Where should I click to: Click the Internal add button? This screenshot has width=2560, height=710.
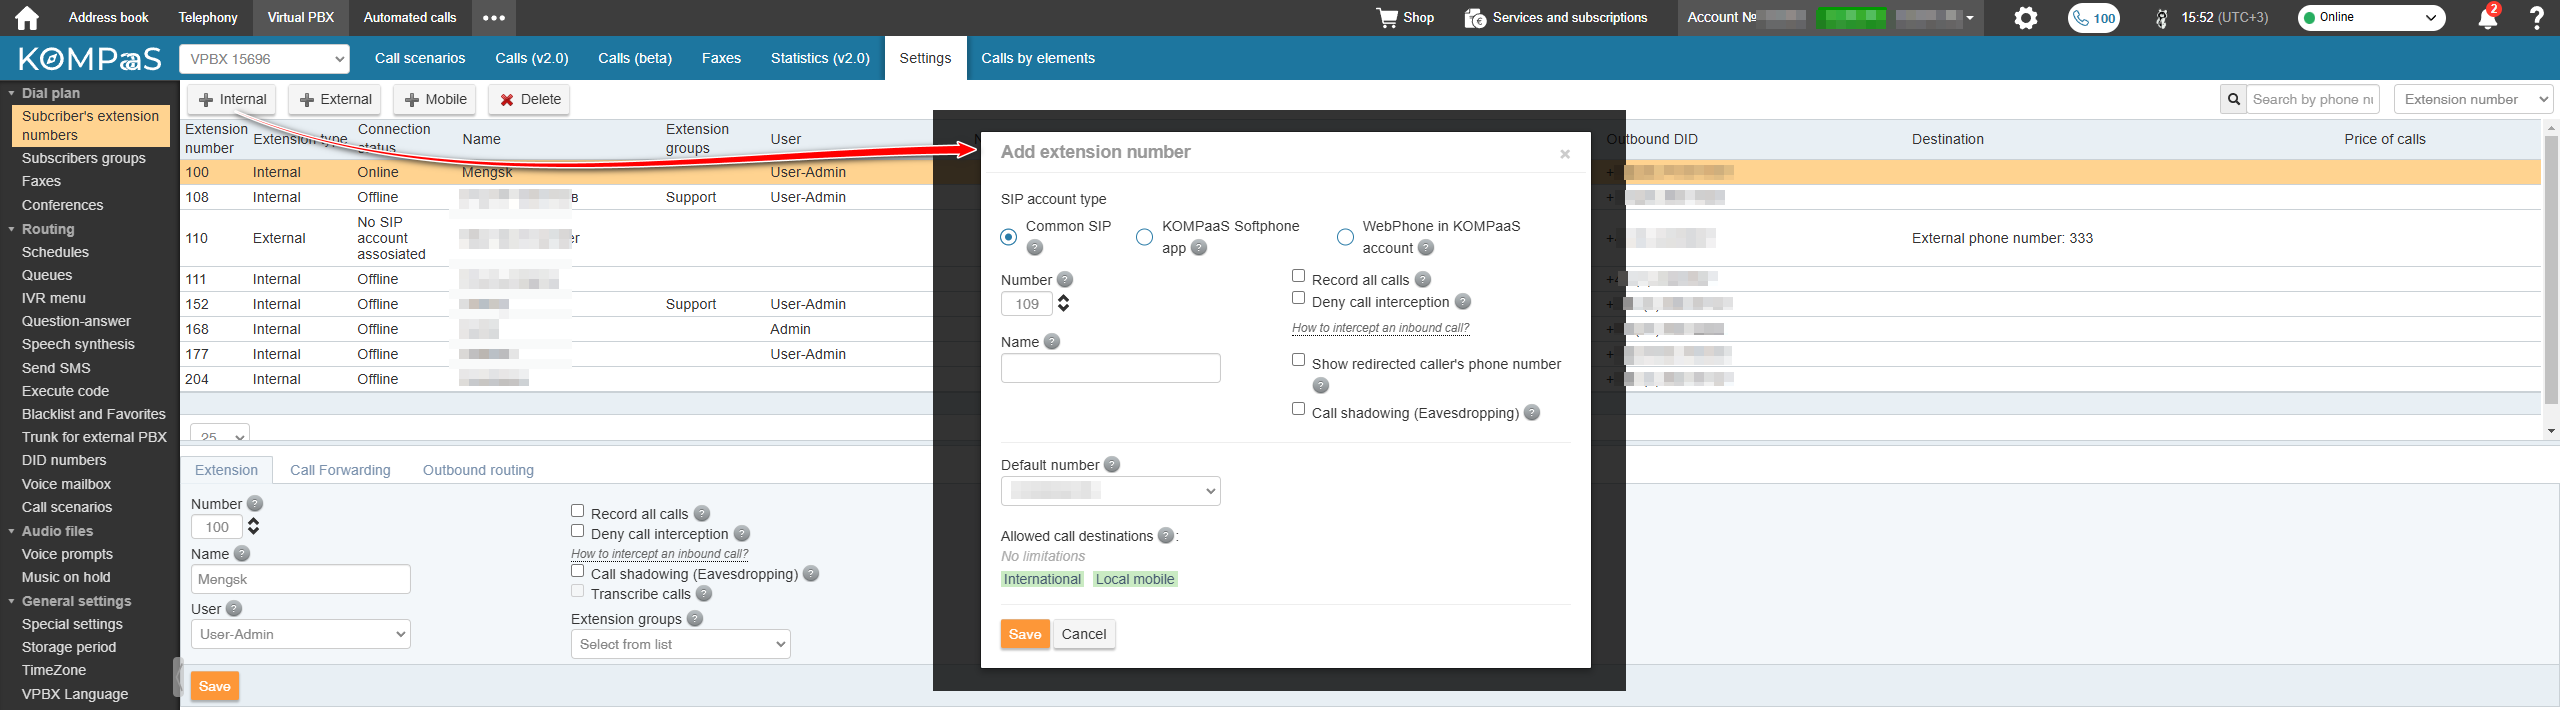[232, 99]
